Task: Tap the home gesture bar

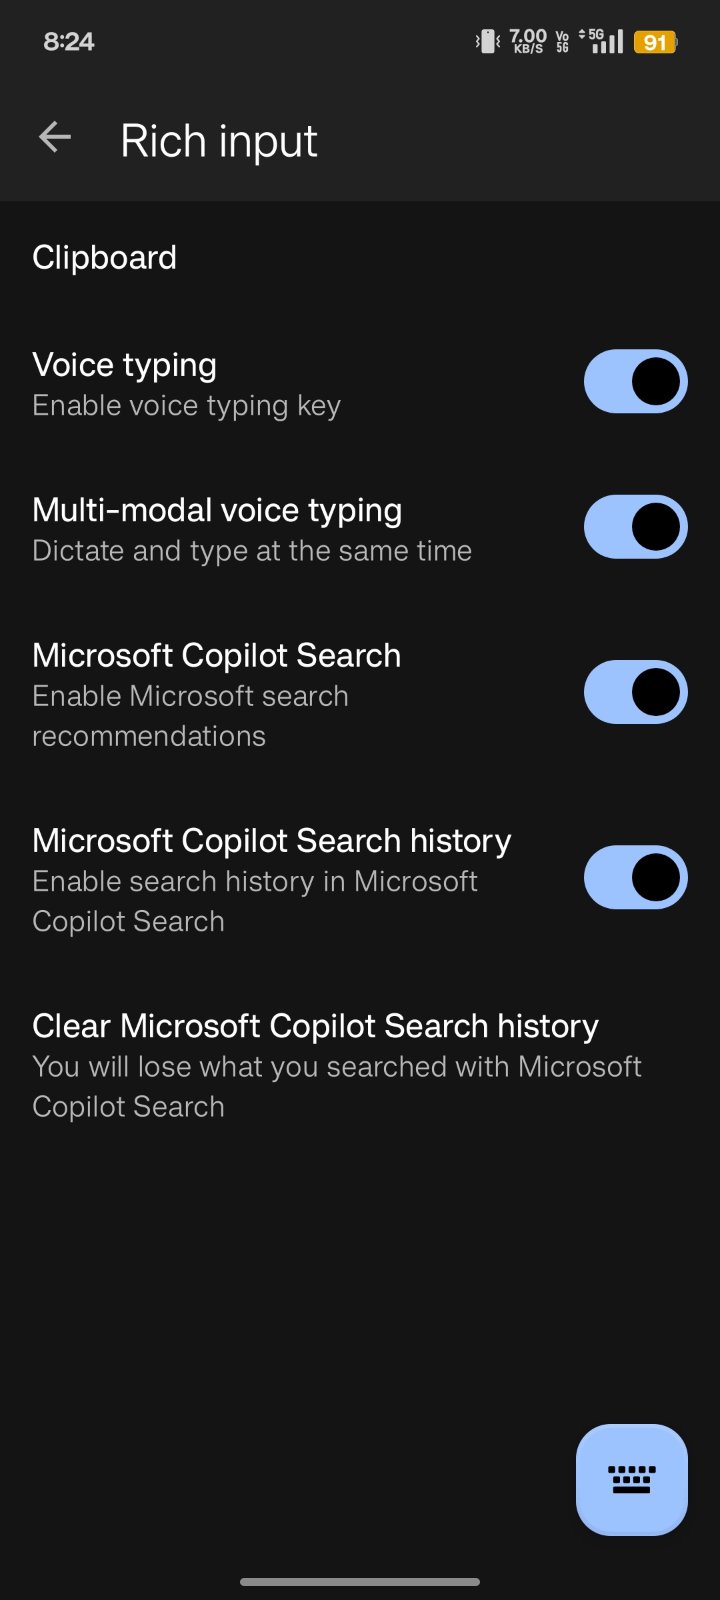Action: pos(360,1582)
